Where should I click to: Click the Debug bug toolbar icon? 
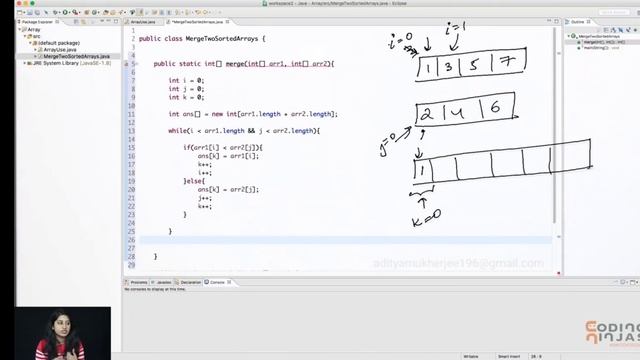(55, 13)
